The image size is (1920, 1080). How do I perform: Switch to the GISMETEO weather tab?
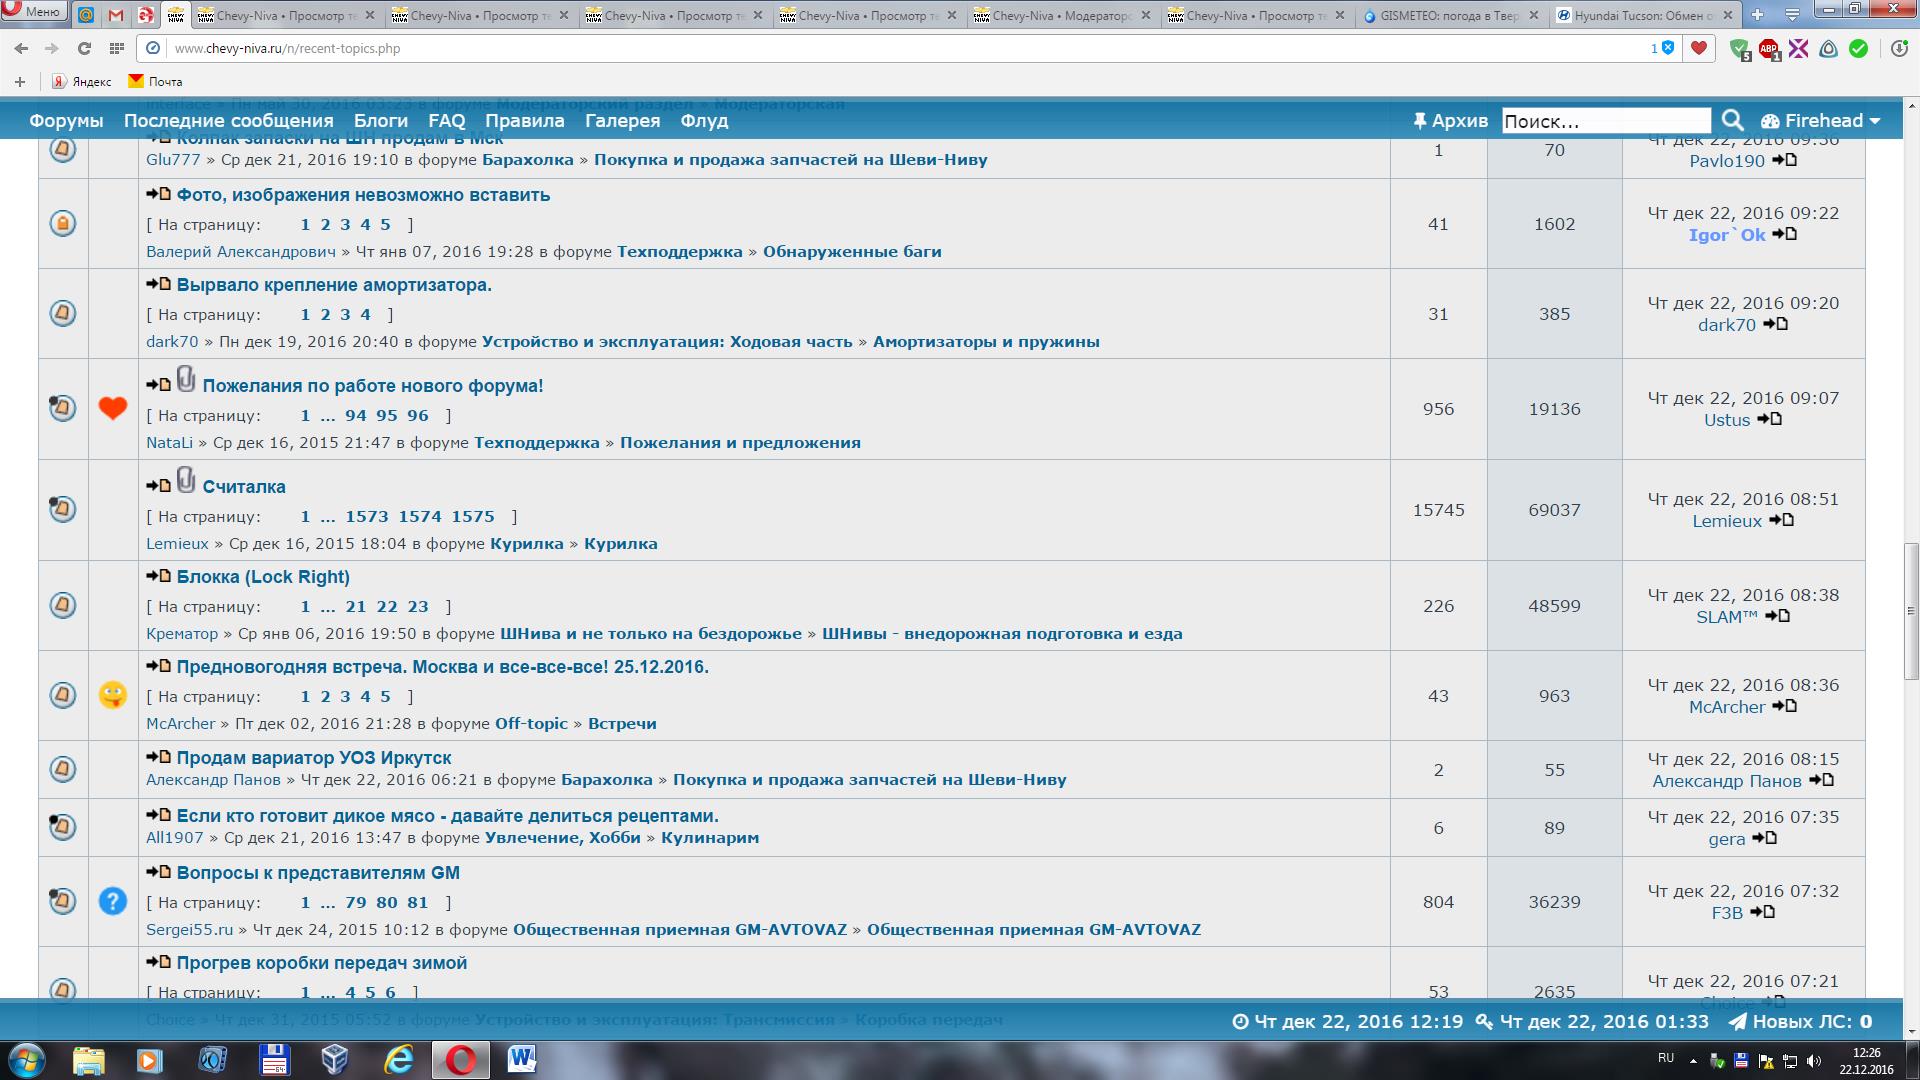coord(1452,16)
